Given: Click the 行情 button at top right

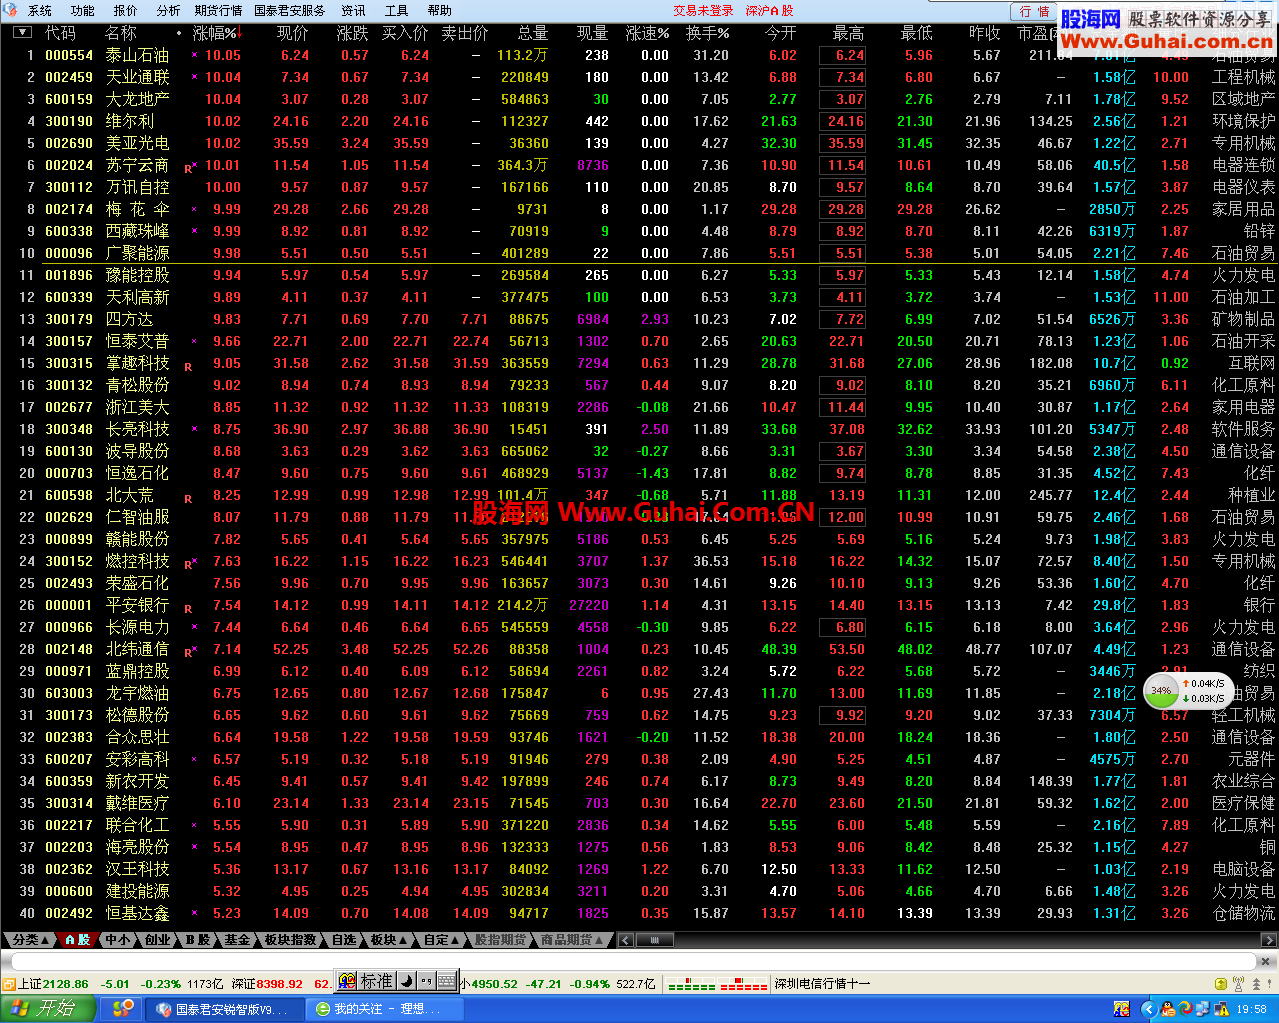Looking at the screenshot, I should [1034, 11].
